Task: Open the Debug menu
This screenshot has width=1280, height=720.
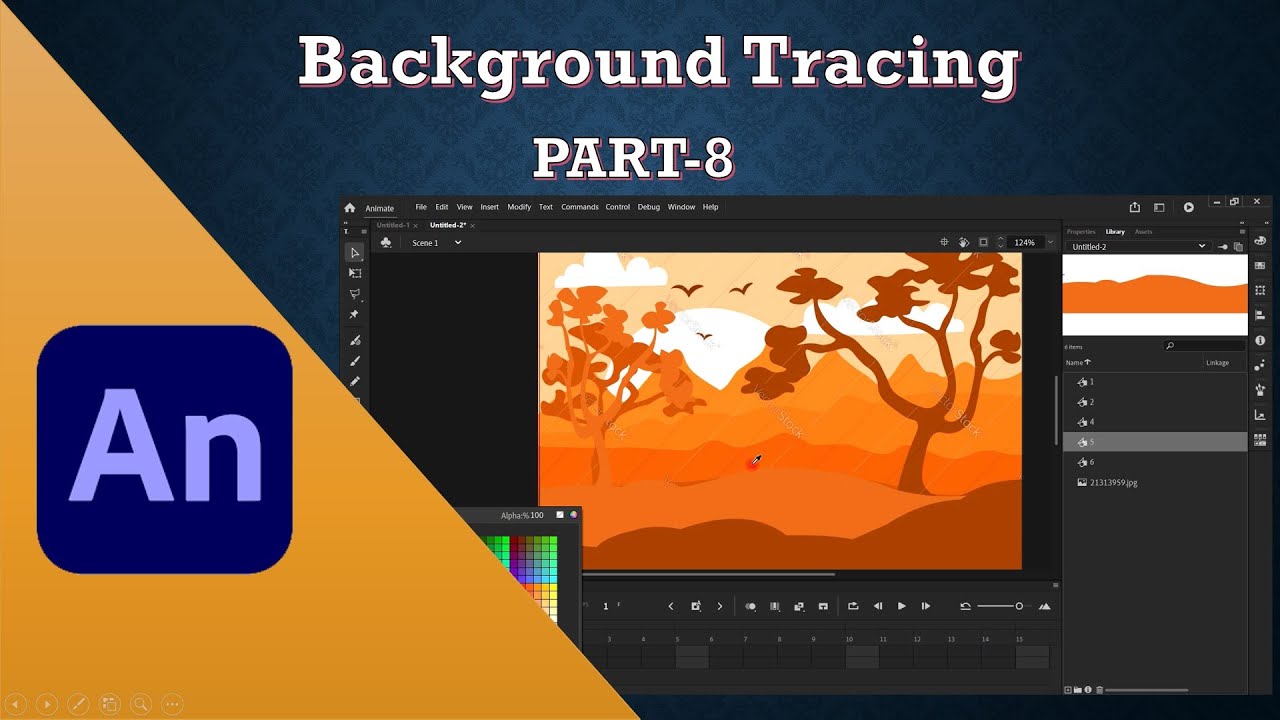Action: [649, 207]
